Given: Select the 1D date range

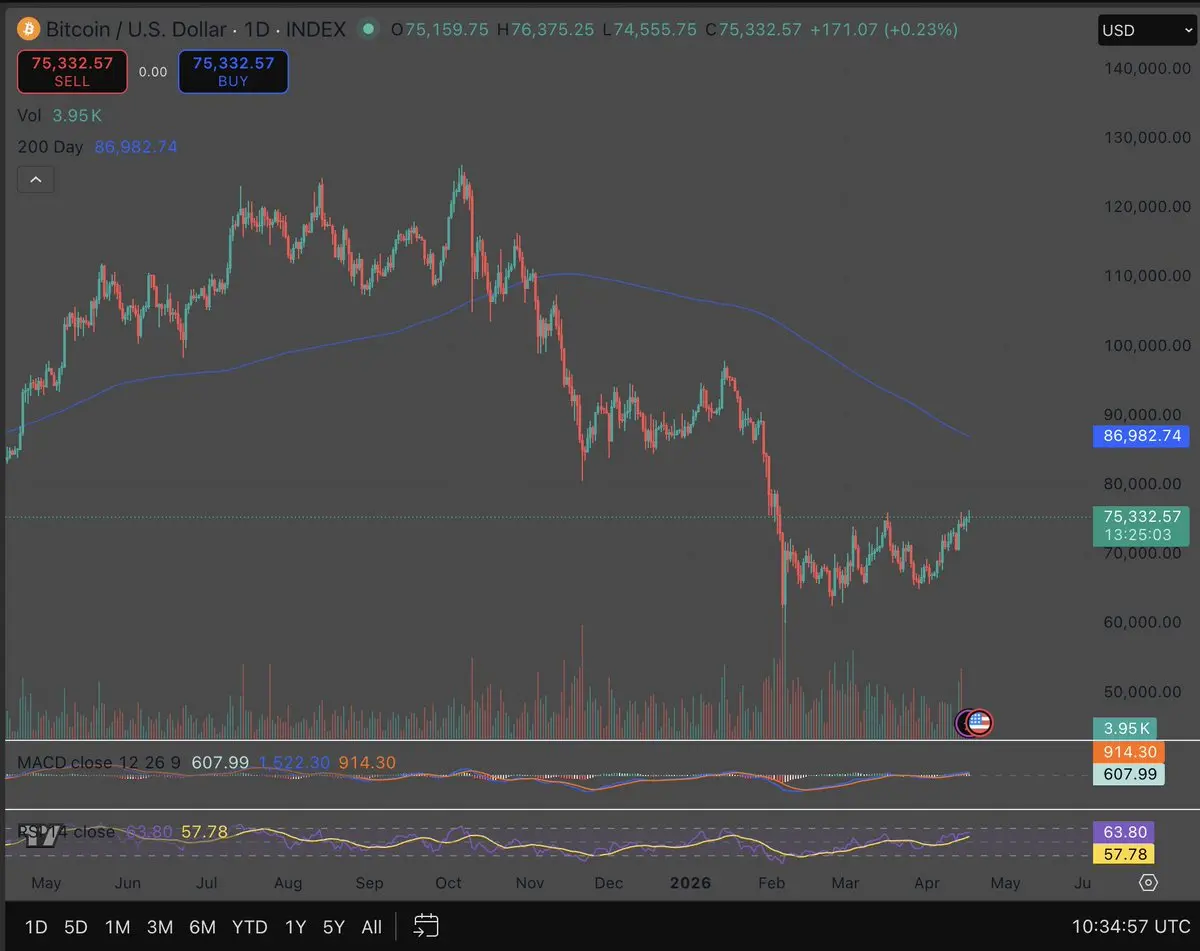Looking at the screenshot, I should click(36, 927).
